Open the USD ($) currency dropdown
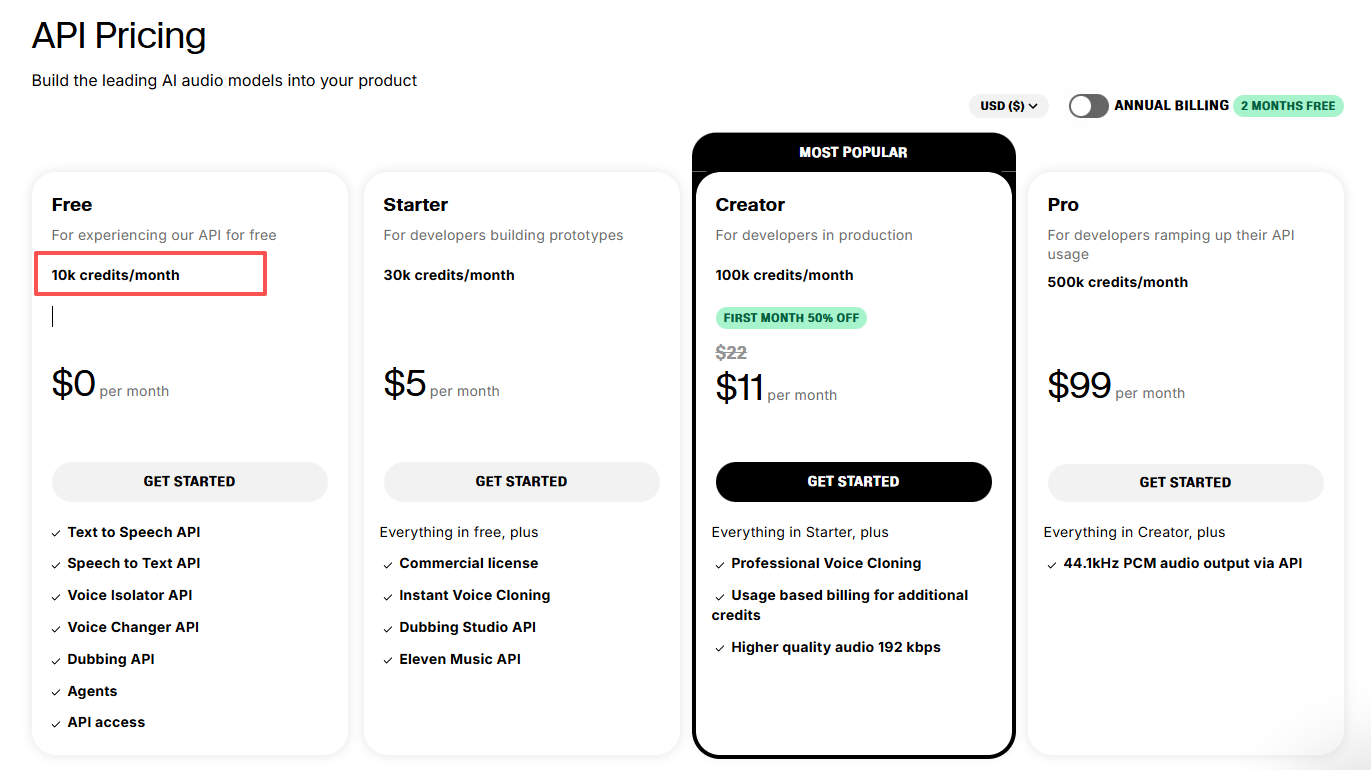 (x=1008, y=106)
